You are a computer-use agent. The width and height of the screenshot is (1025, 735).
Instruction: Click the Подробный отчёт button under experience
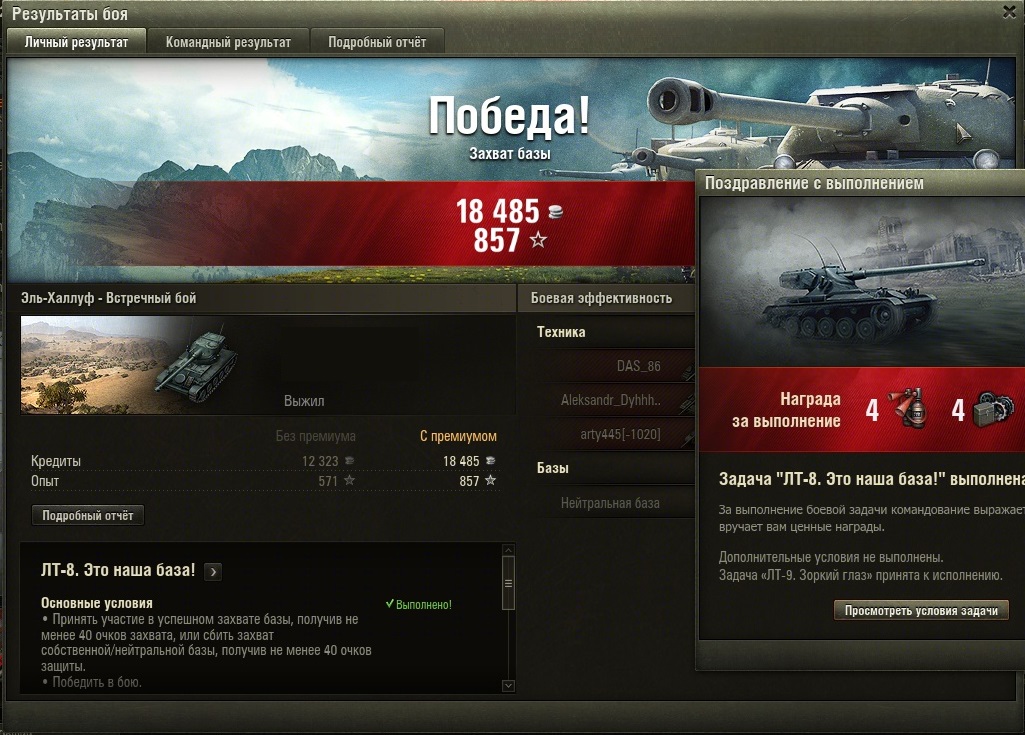click(88, 515)
